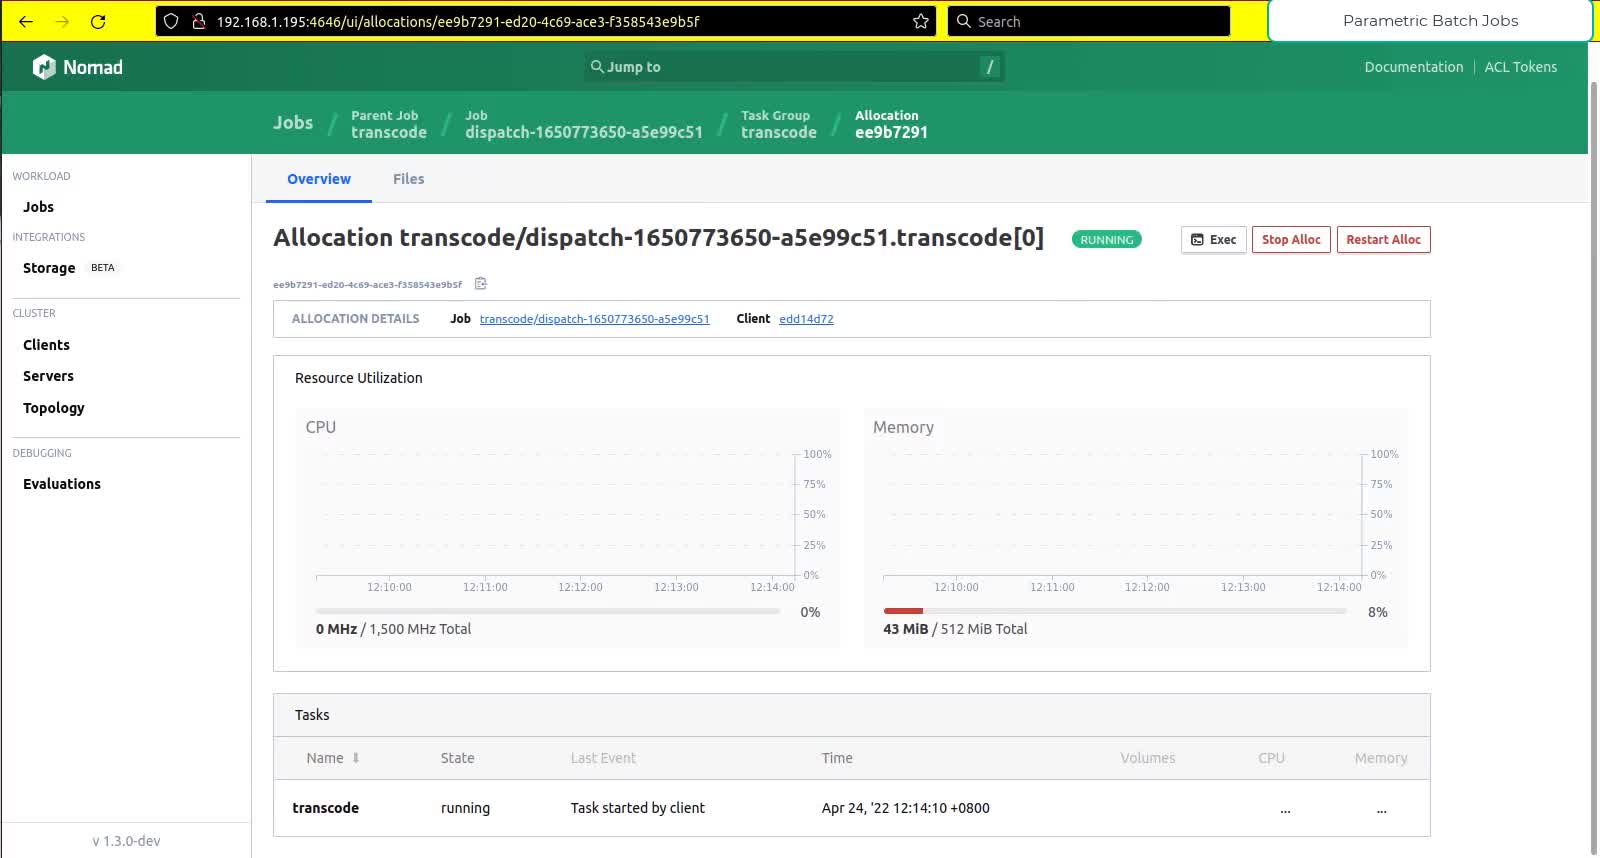Viewport: 1600px width, 858px height.
Task: Open Allocation ee9b7291 breadcrumb
Action: pyautogui.click(x=891, y=124)
